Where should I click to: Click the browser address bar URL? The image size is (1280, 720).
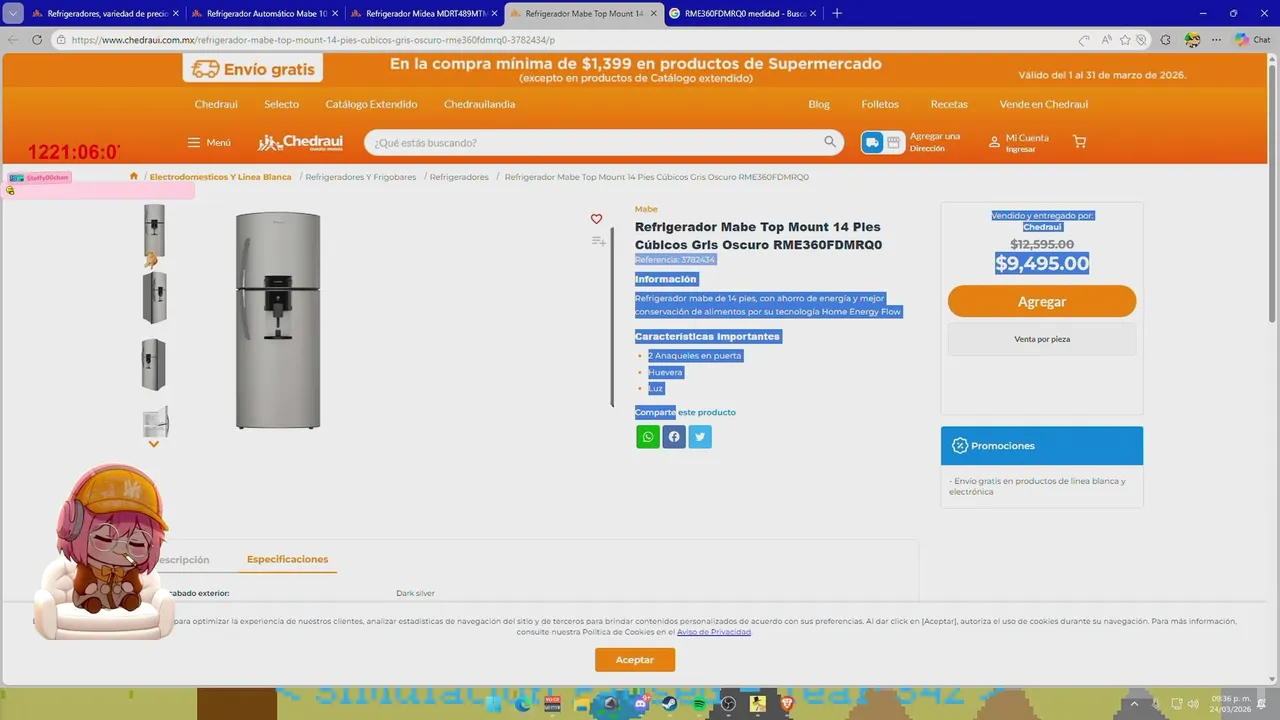coord(313,40)
